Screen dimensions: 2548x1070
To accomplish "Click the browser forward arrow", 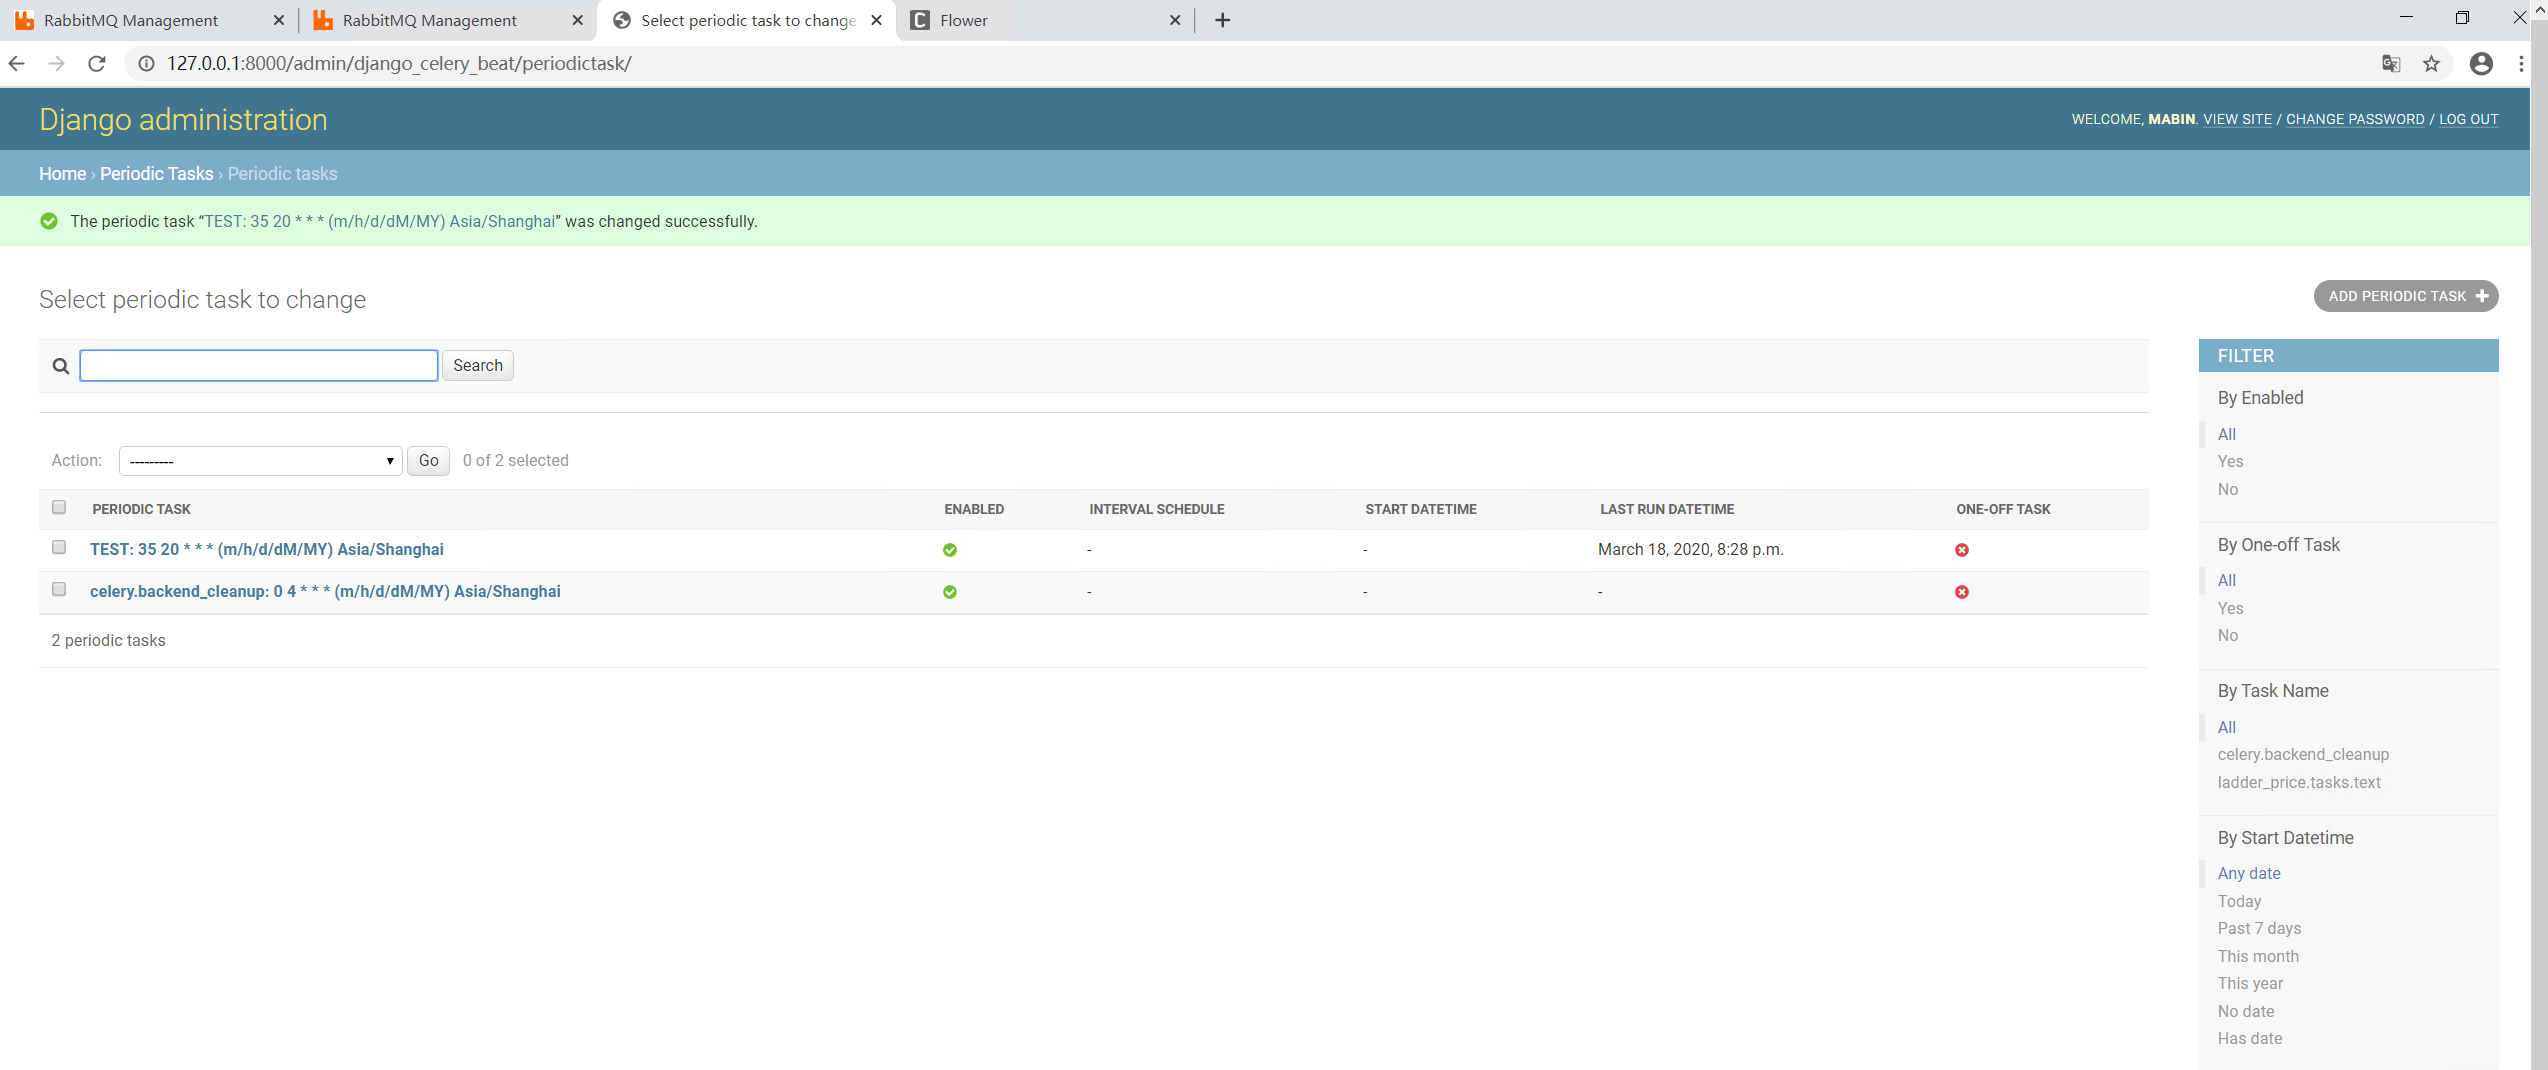I will 57,64.
